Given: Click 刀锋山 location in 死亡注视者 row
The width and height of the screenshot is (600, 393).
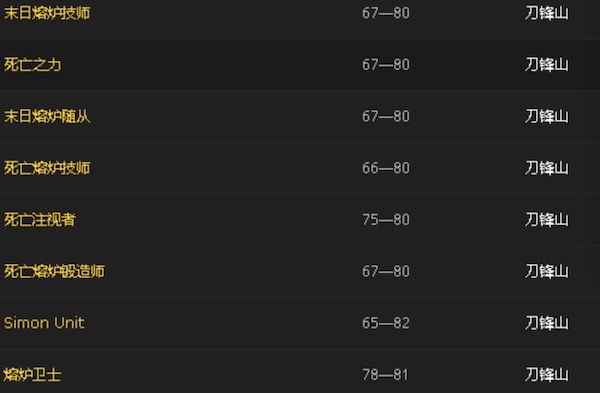Looking at the screenshot, I should [546, 220].
